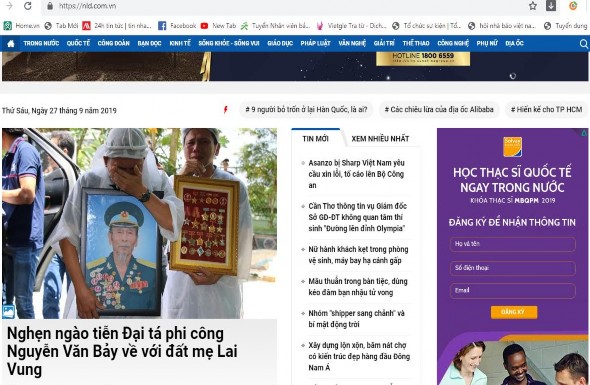Go to the CÔNG NGHỆ section

click(453, 43)
